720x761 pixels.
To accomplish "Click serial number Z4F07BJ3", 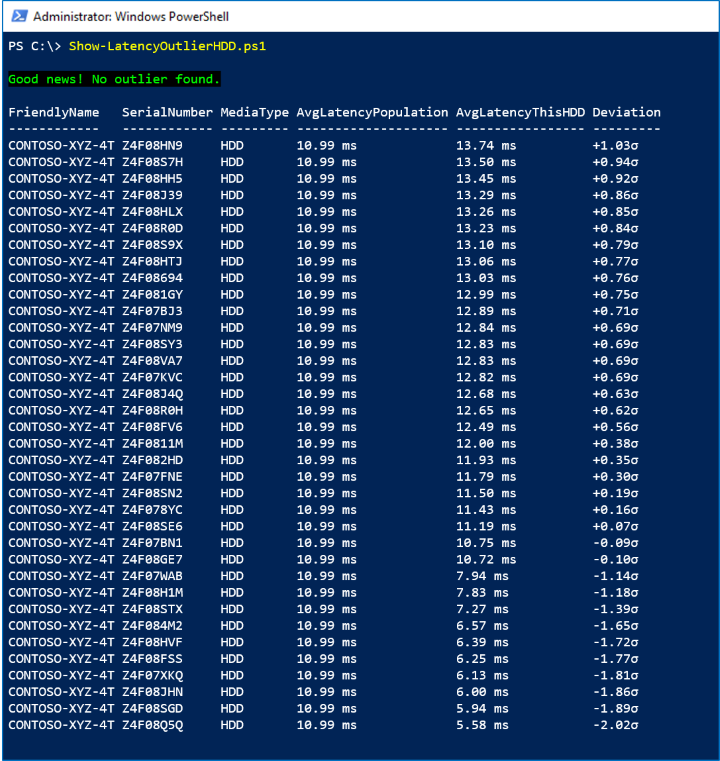I will [x=152, y=311].
